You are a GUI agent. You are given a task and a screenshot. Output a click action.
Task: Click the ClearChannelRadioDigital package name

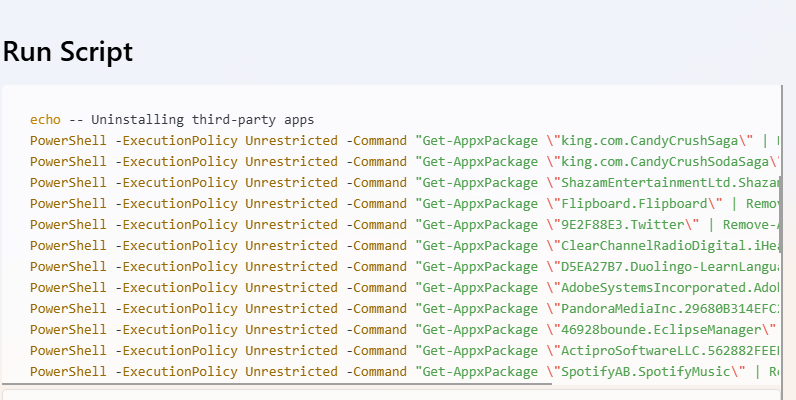tap(670, 245)
